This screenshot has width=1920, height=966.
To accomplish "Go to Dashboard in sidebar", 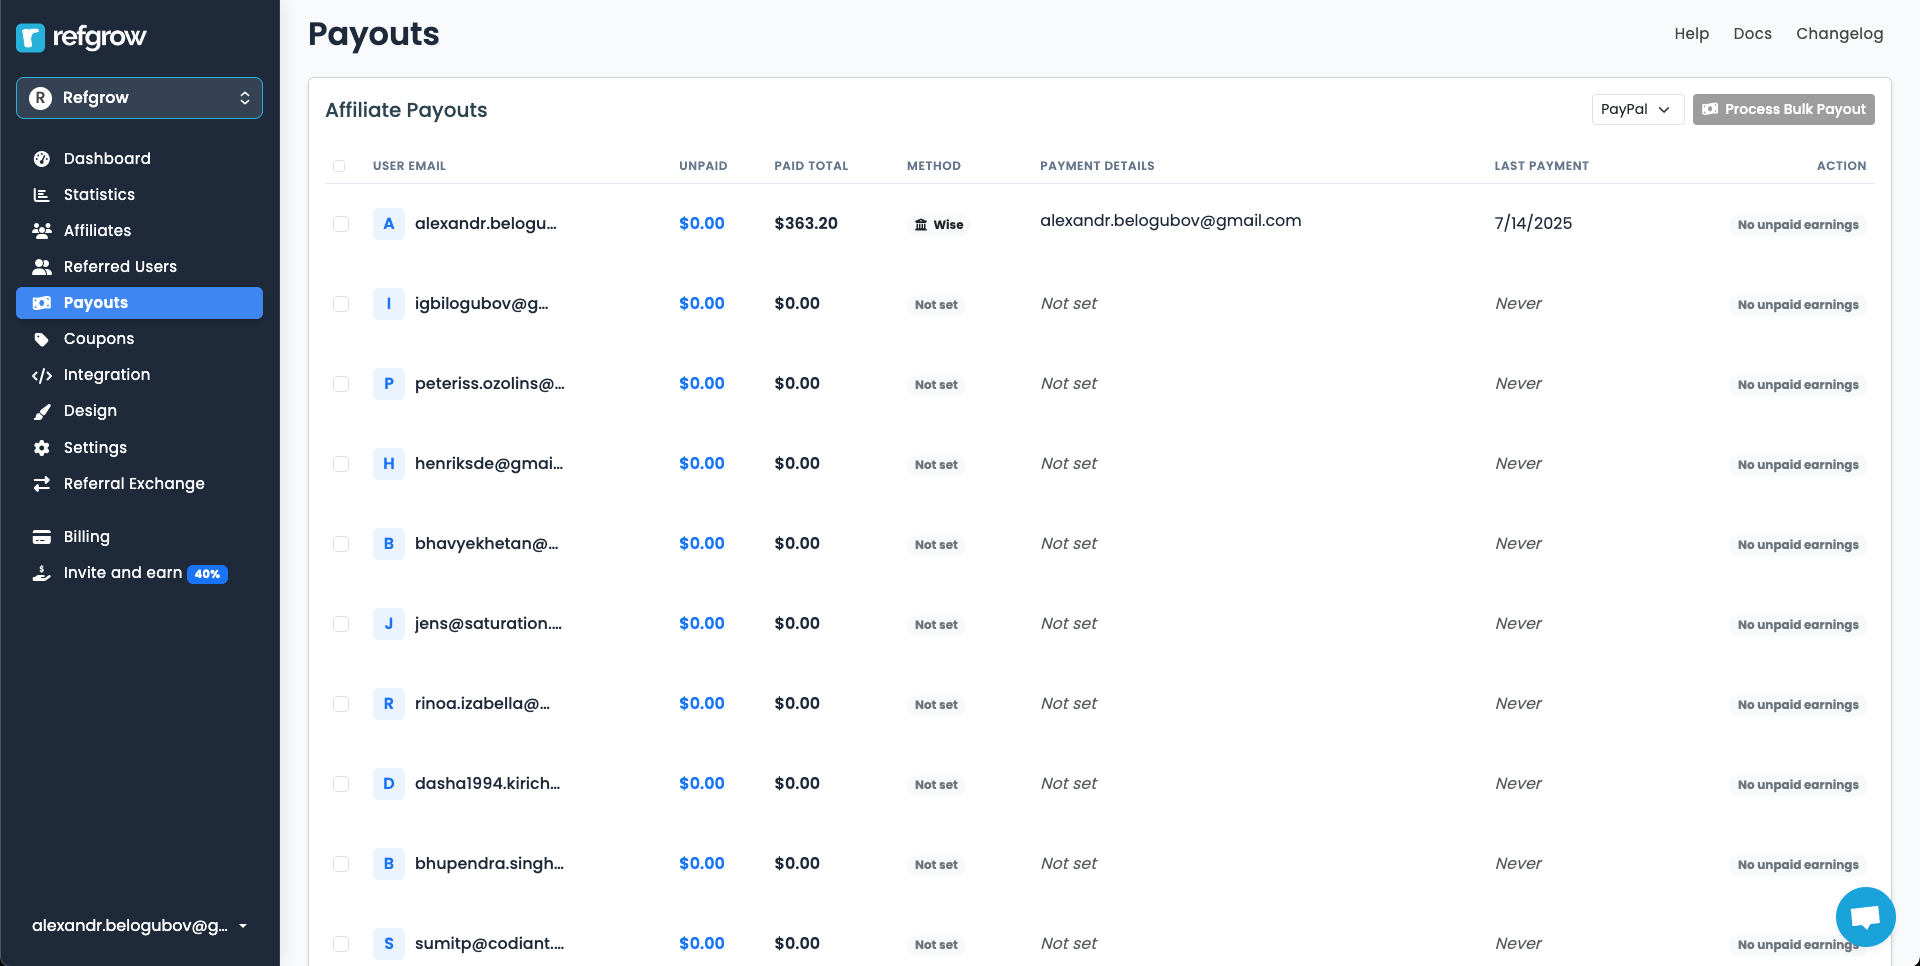I will point(139,159).
